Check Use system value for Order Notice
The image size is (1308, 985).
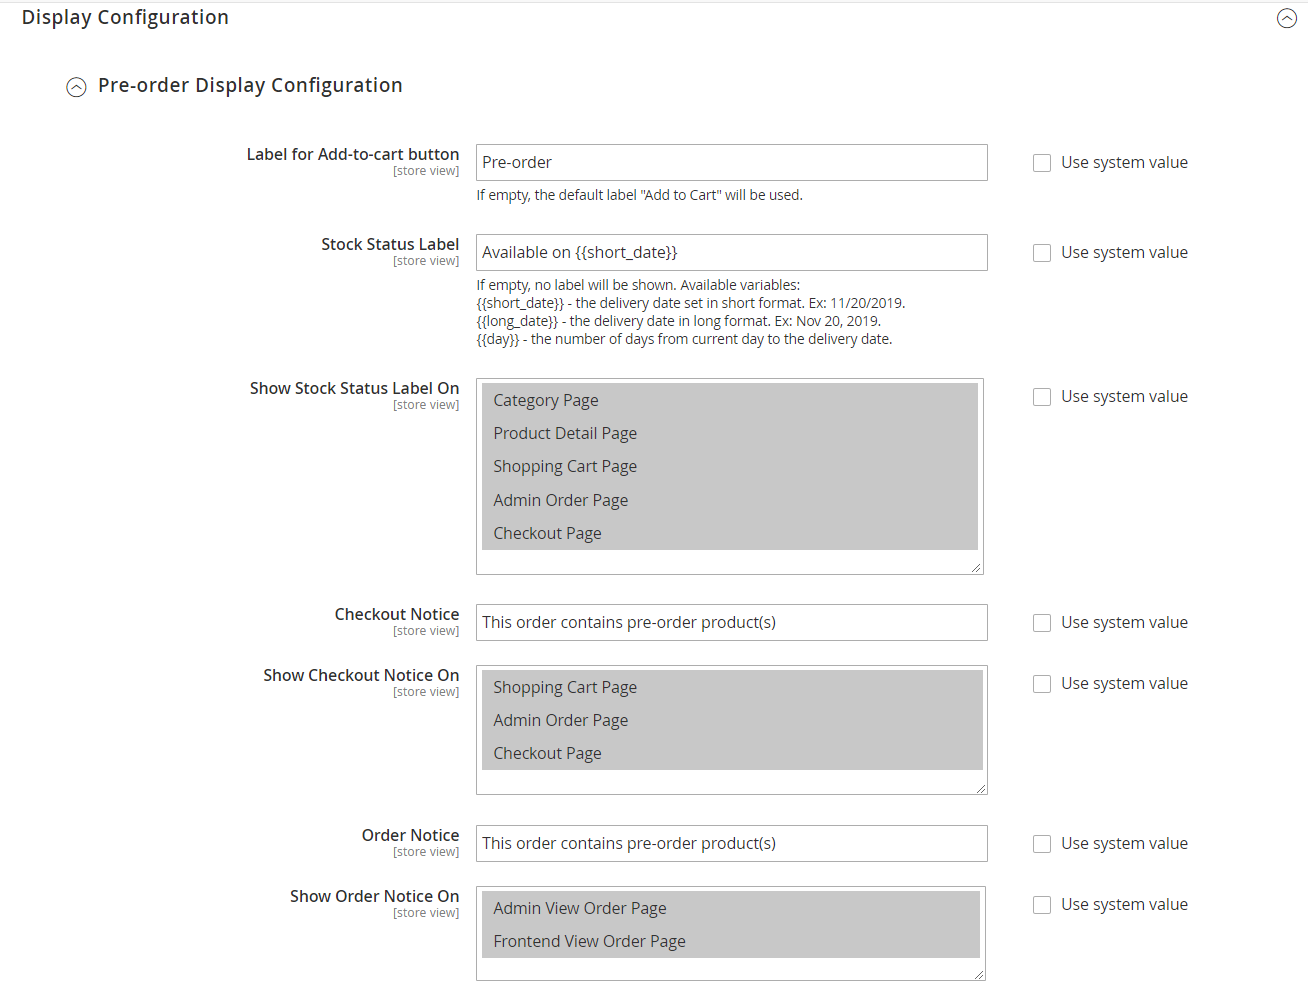pyautogui.click(x=1042, y=844)
